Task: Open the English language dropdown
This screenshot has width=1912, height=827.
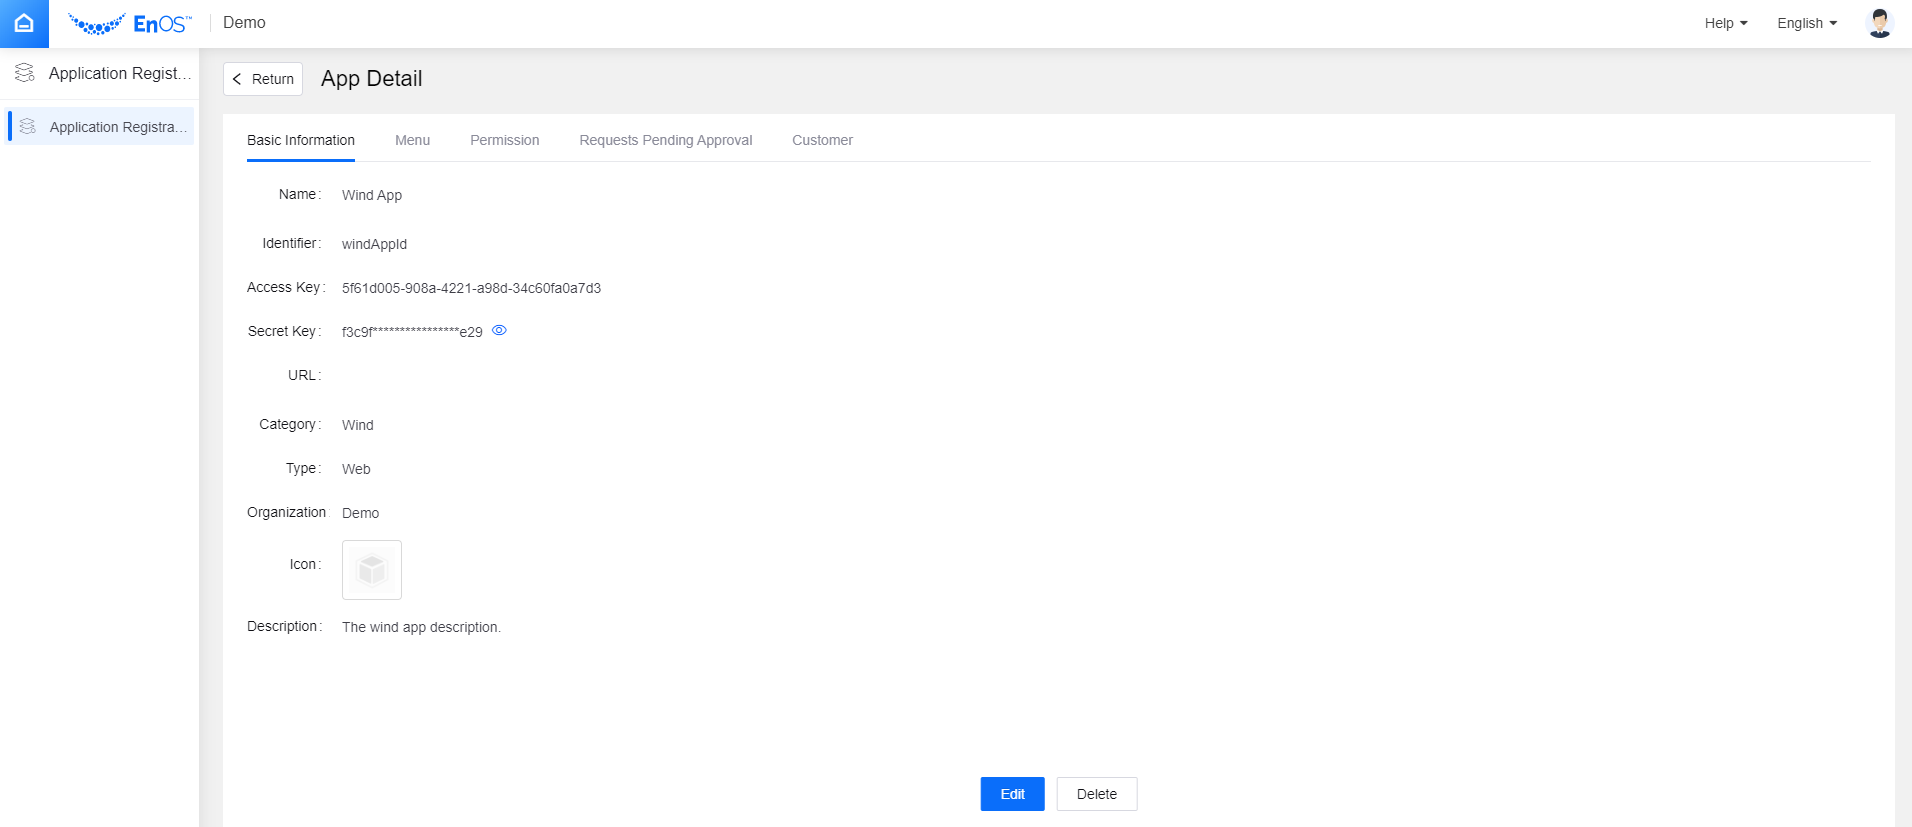Action: point(1806,23)
